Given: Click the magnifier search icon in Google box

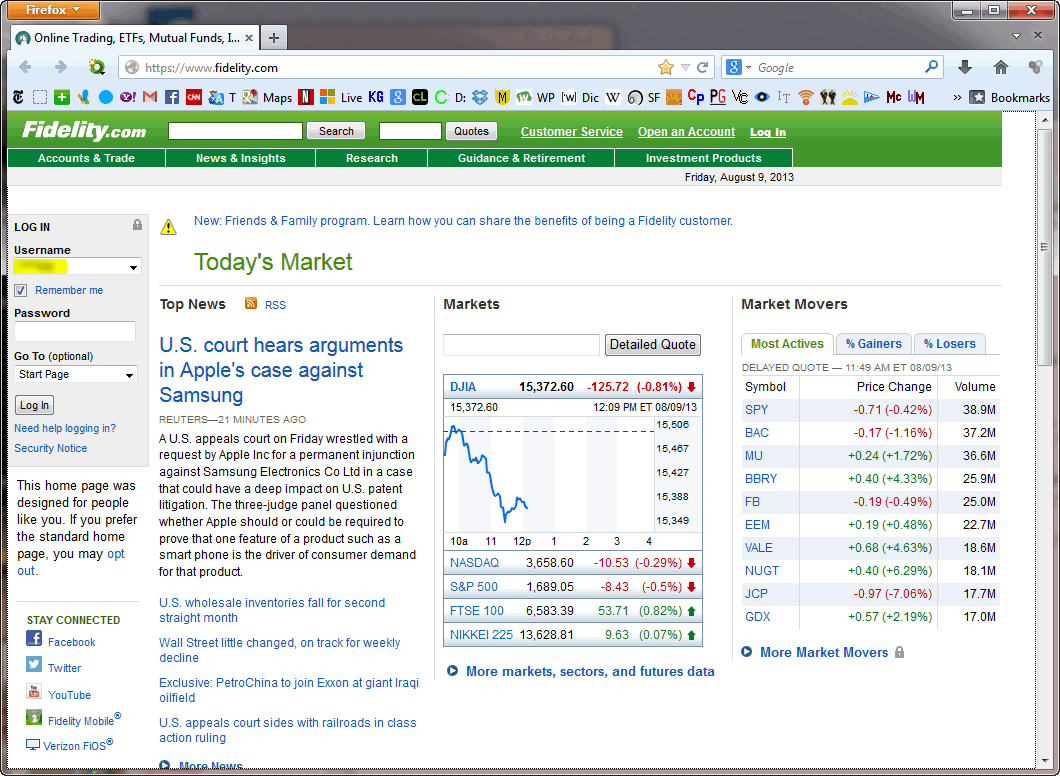Looking at the screenshot, I should coord(932,67).
